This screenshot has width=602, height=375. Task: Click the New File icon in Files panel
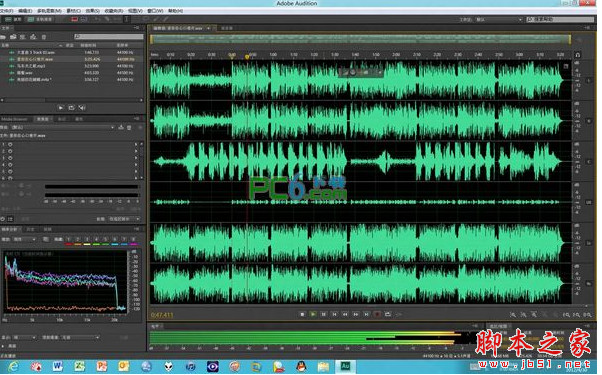23,37
